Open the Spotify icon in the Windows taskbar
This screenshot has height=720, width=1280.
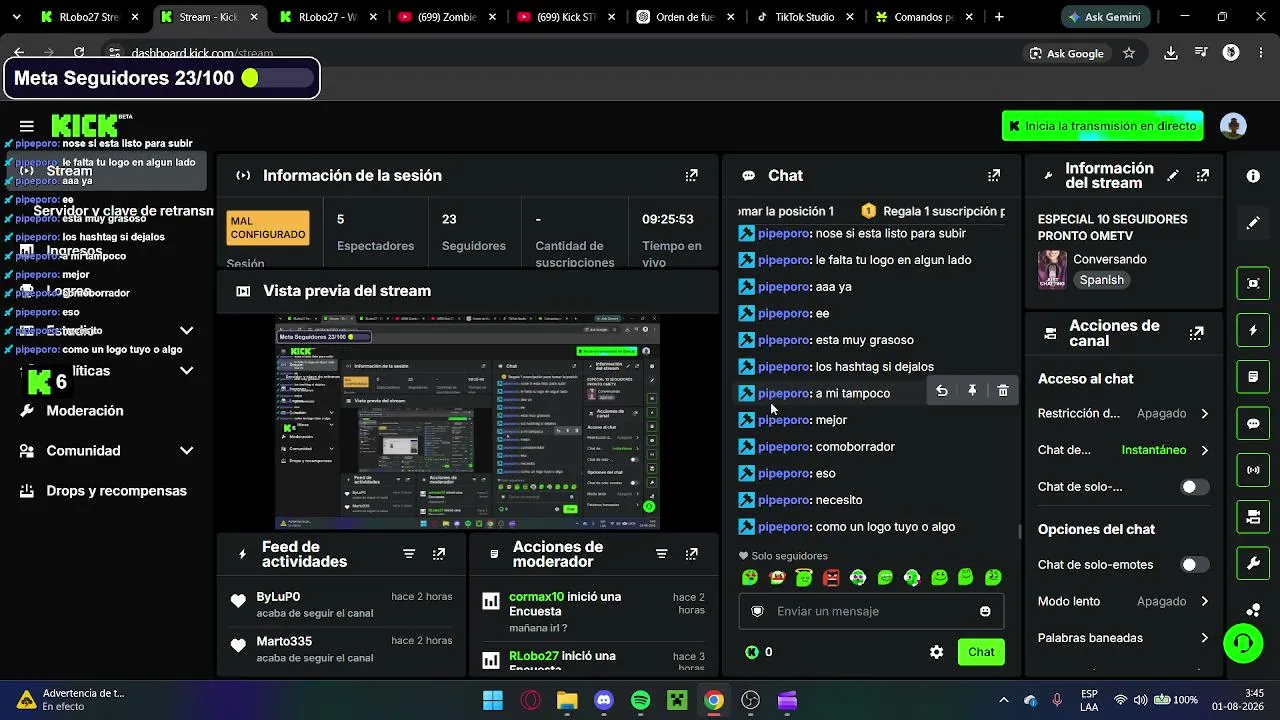(640, 700)
